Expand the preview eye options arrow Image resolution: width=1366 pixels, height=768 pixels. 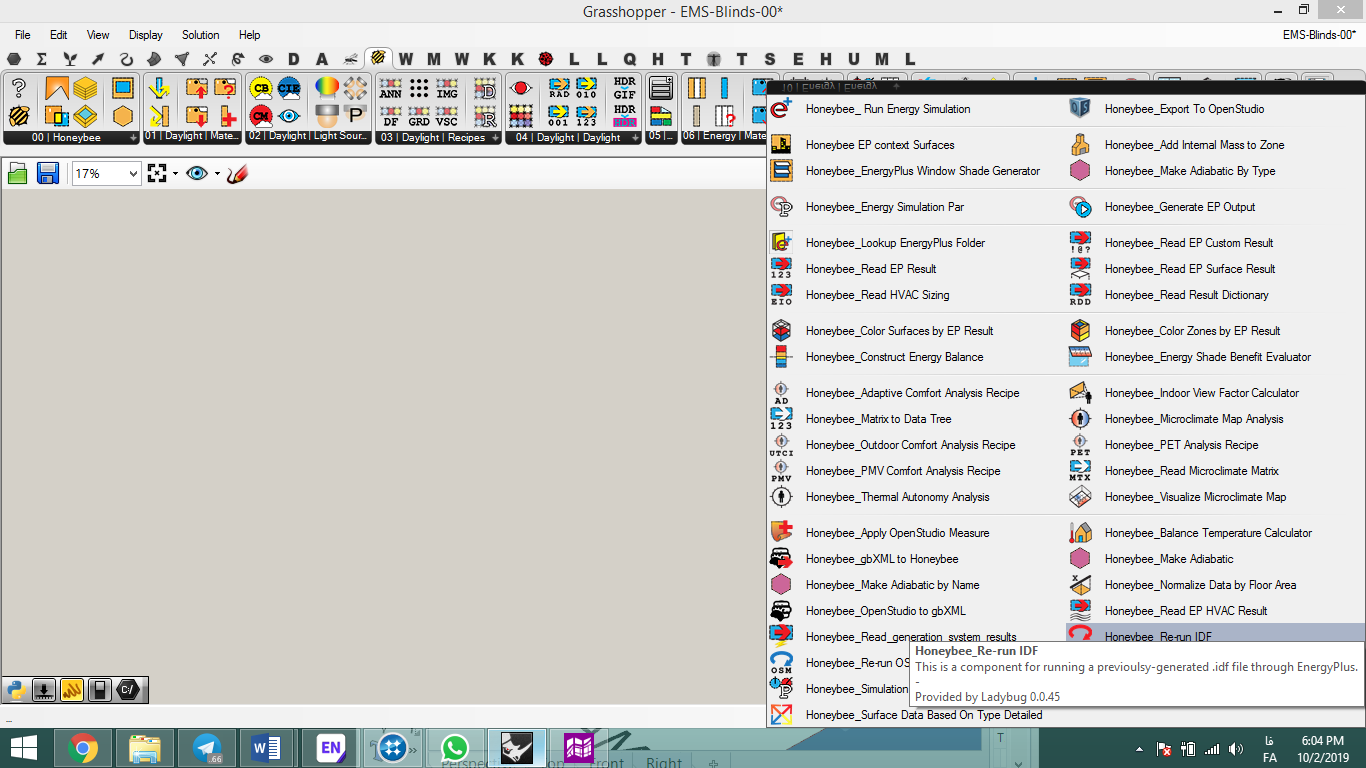(x=217, y=174)
